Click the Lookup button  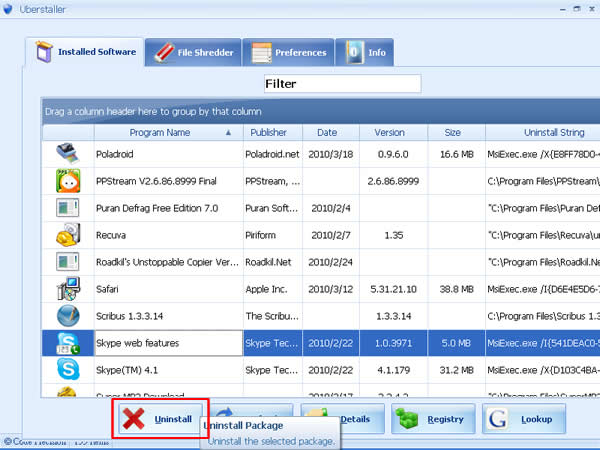point(524,419)
